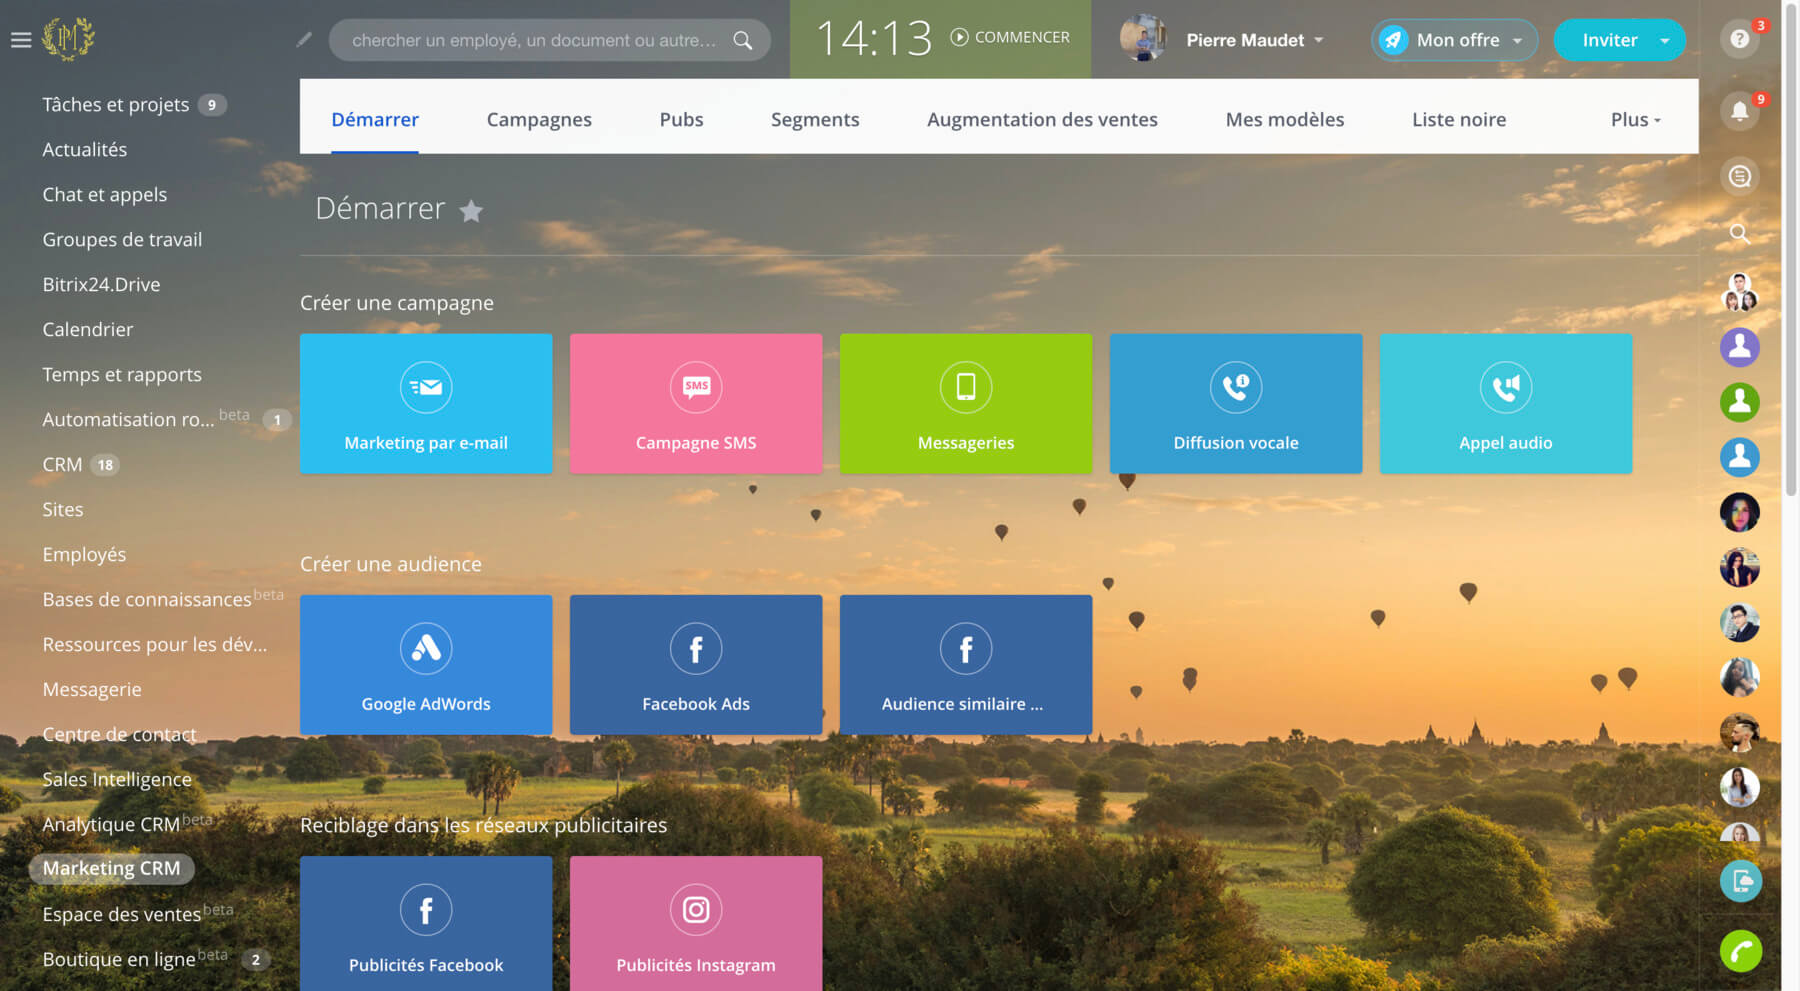Expand the Mon offre dropdown
1800x991 pixels.
click(1517, 41)
